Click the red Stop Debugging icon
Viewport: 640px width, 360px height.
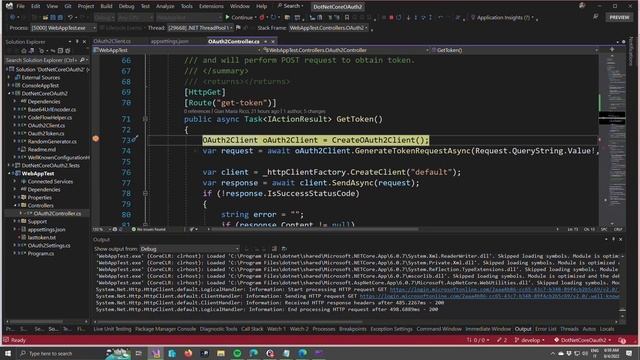click(x=391, y=18)
